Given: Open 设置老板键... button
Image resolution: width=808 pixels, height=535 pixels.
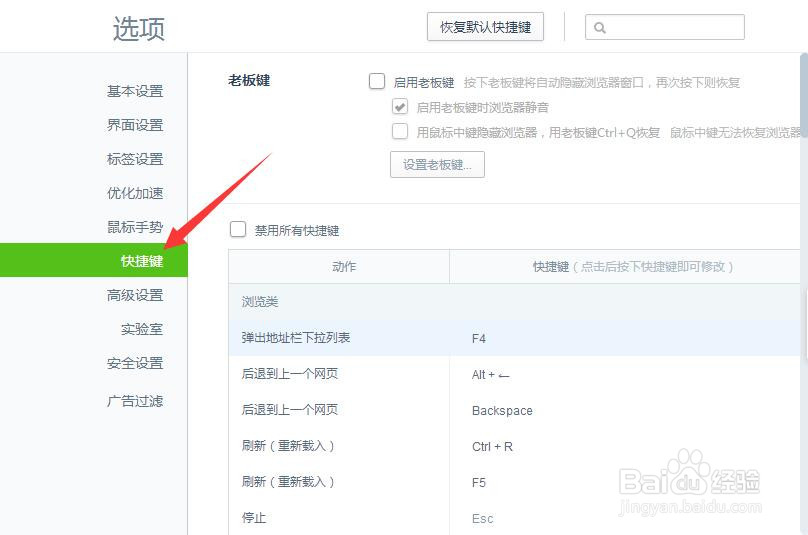Looking at the screenshot, I should click(437, 164).
